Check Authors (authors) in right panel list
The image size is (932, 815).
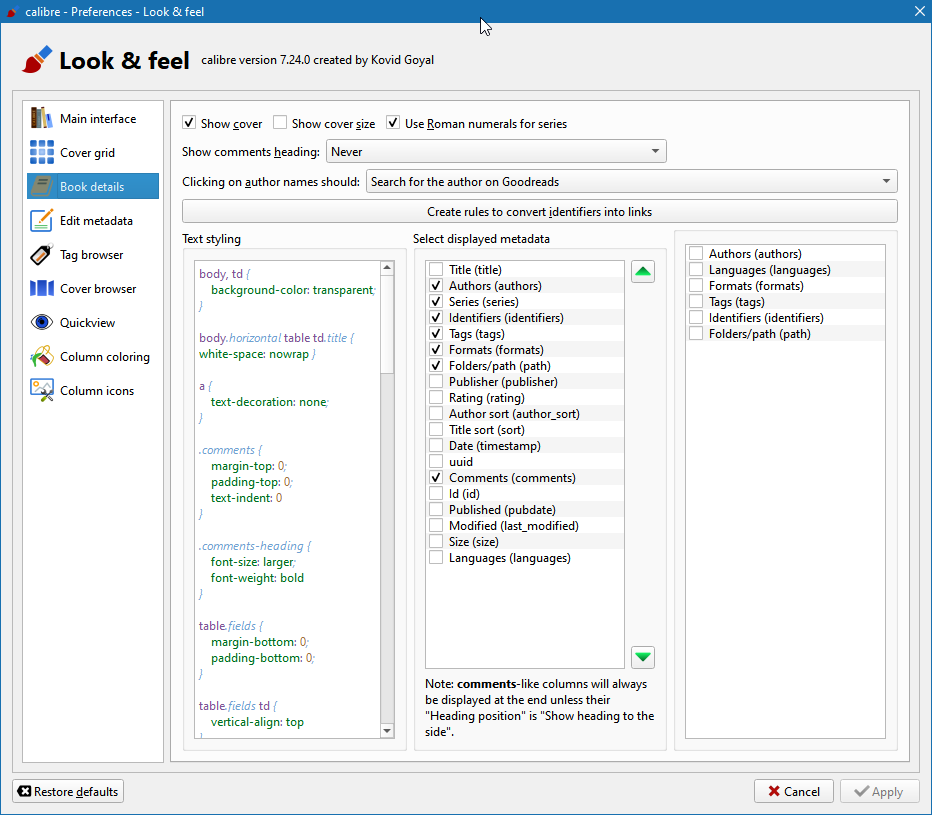[696, 253]
